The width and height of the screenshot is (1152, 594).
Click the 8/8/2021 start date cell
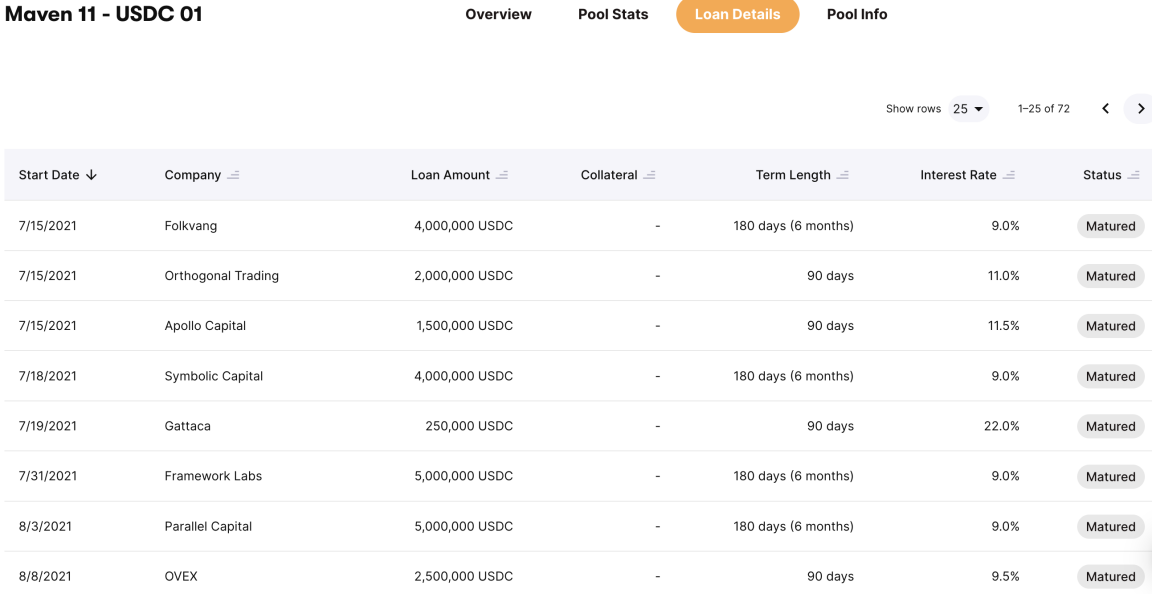pyautogui.click(x=45, y=576)
